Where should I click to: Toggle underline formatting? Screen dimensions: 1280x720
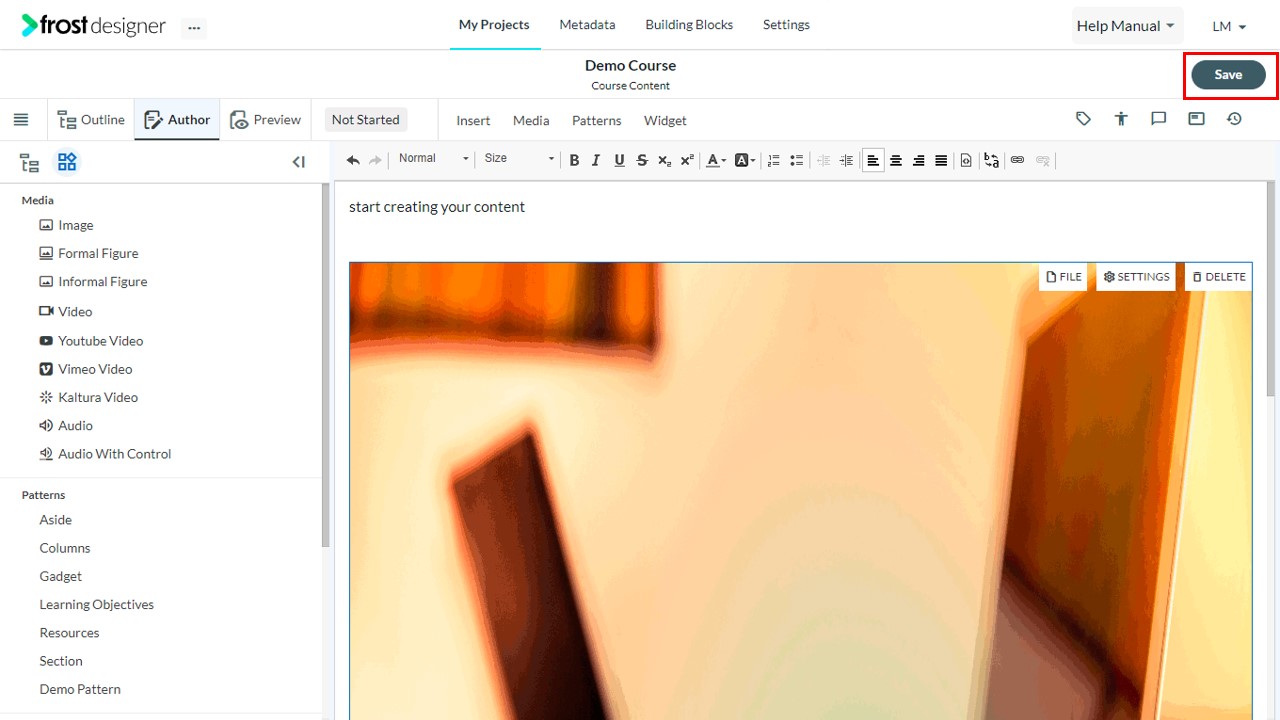[x=619, y=160]
